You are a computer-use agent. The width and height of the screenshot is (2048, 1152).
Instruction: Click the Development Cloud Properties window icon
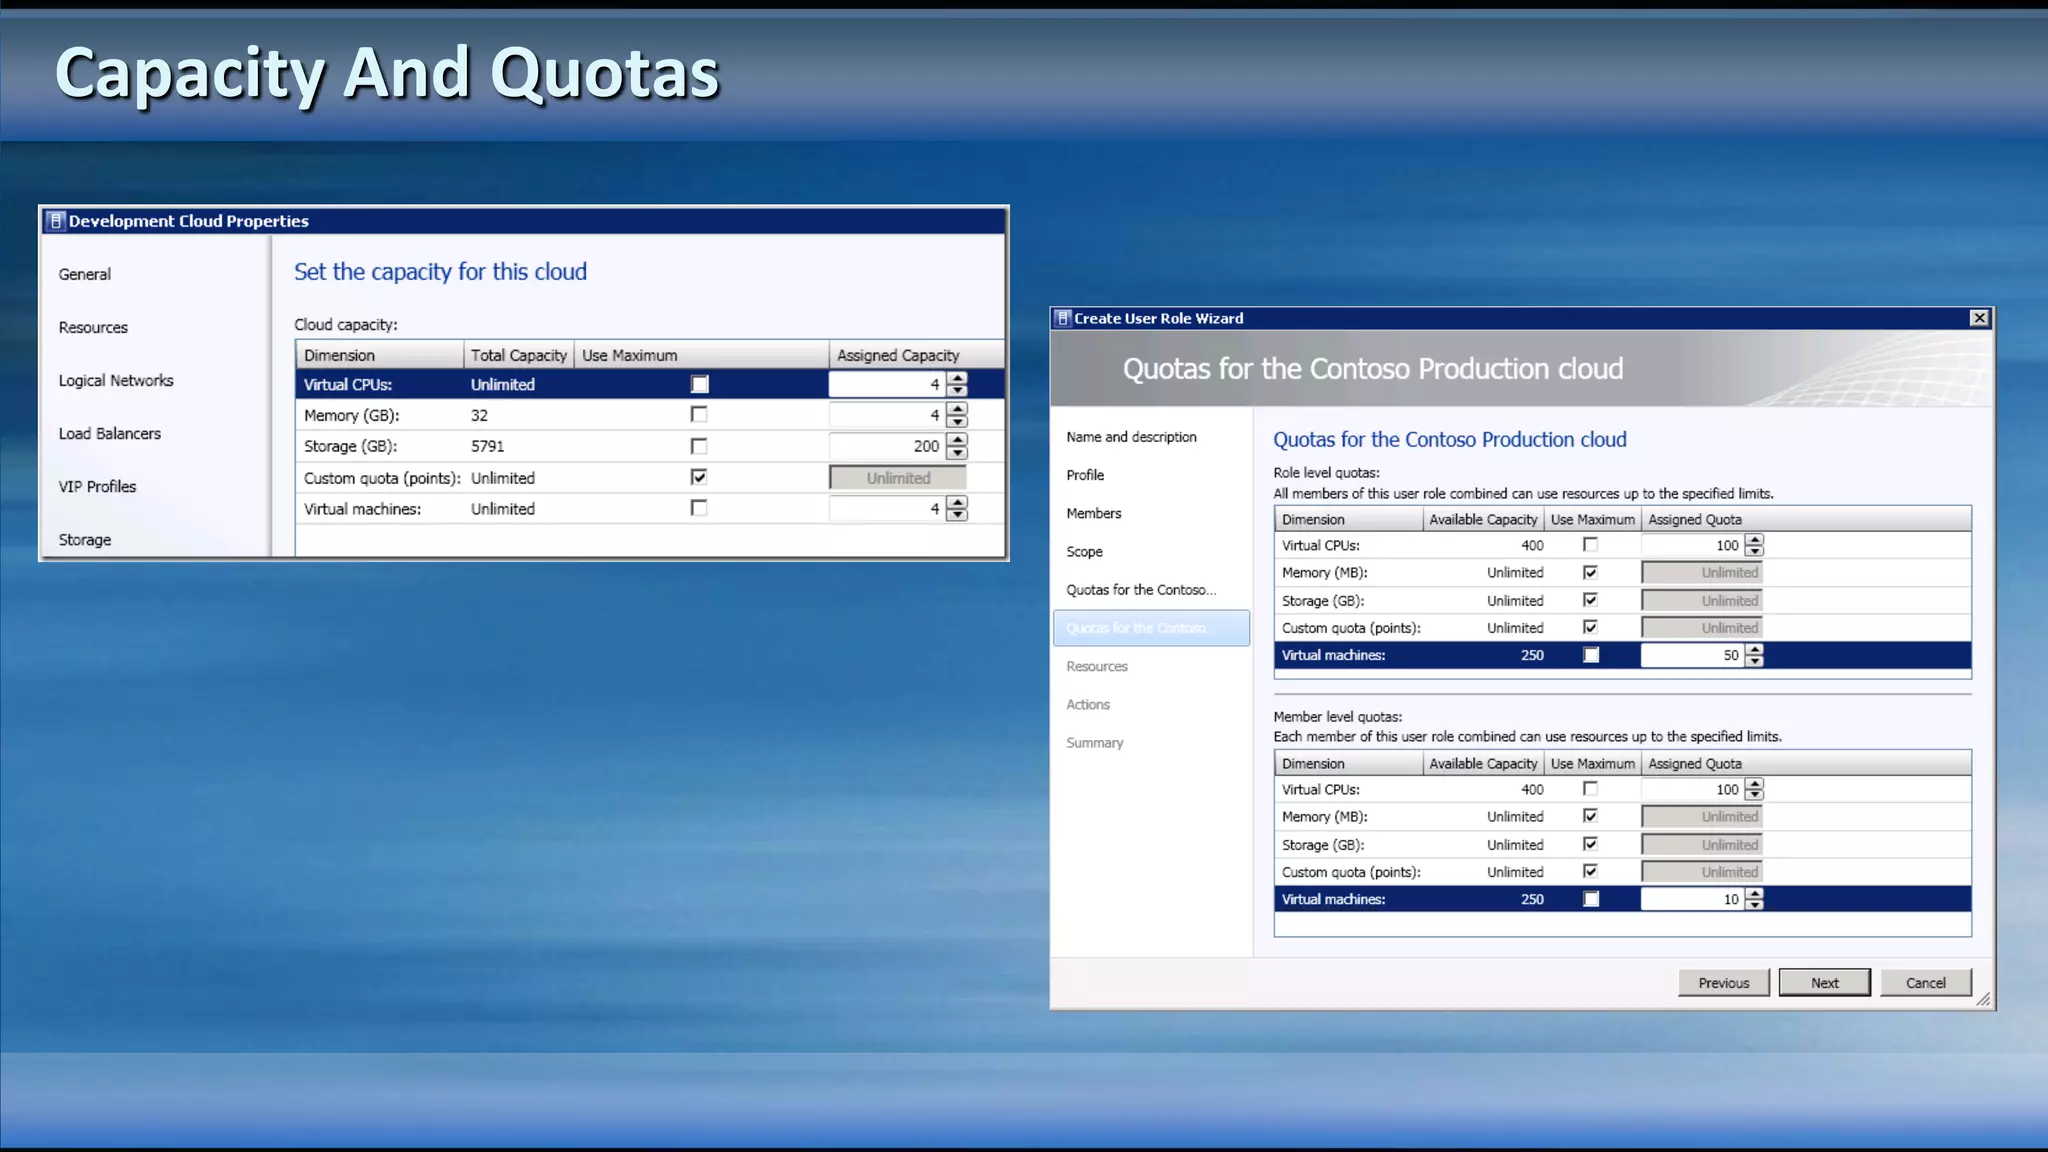tap(57, 221)
